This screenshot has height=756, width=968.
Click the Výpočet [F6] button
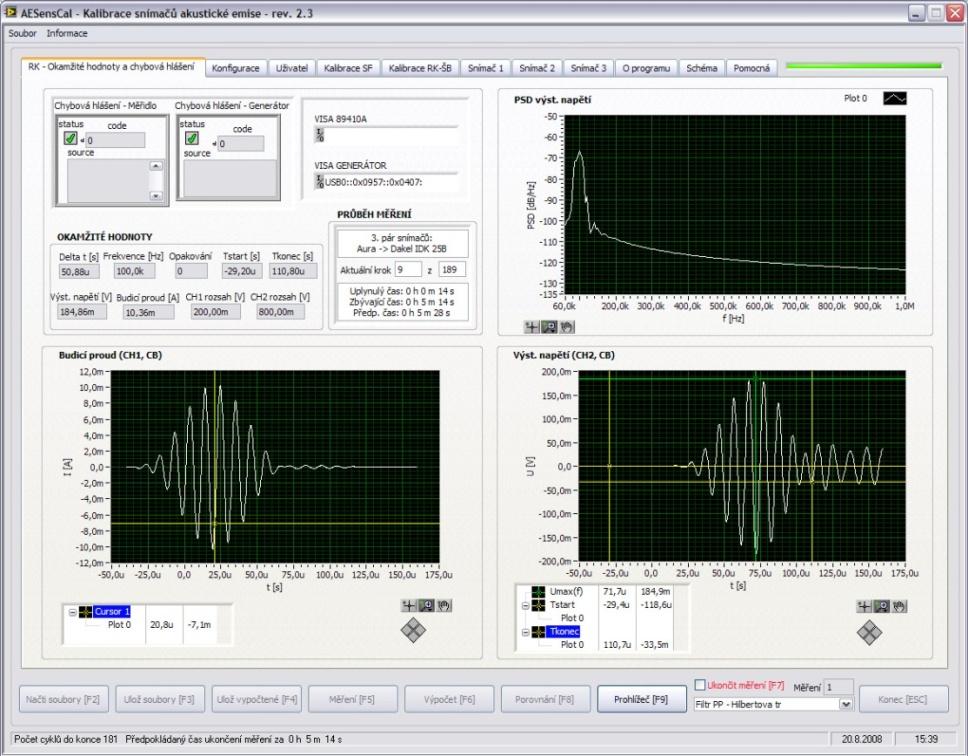pos(449,699)
